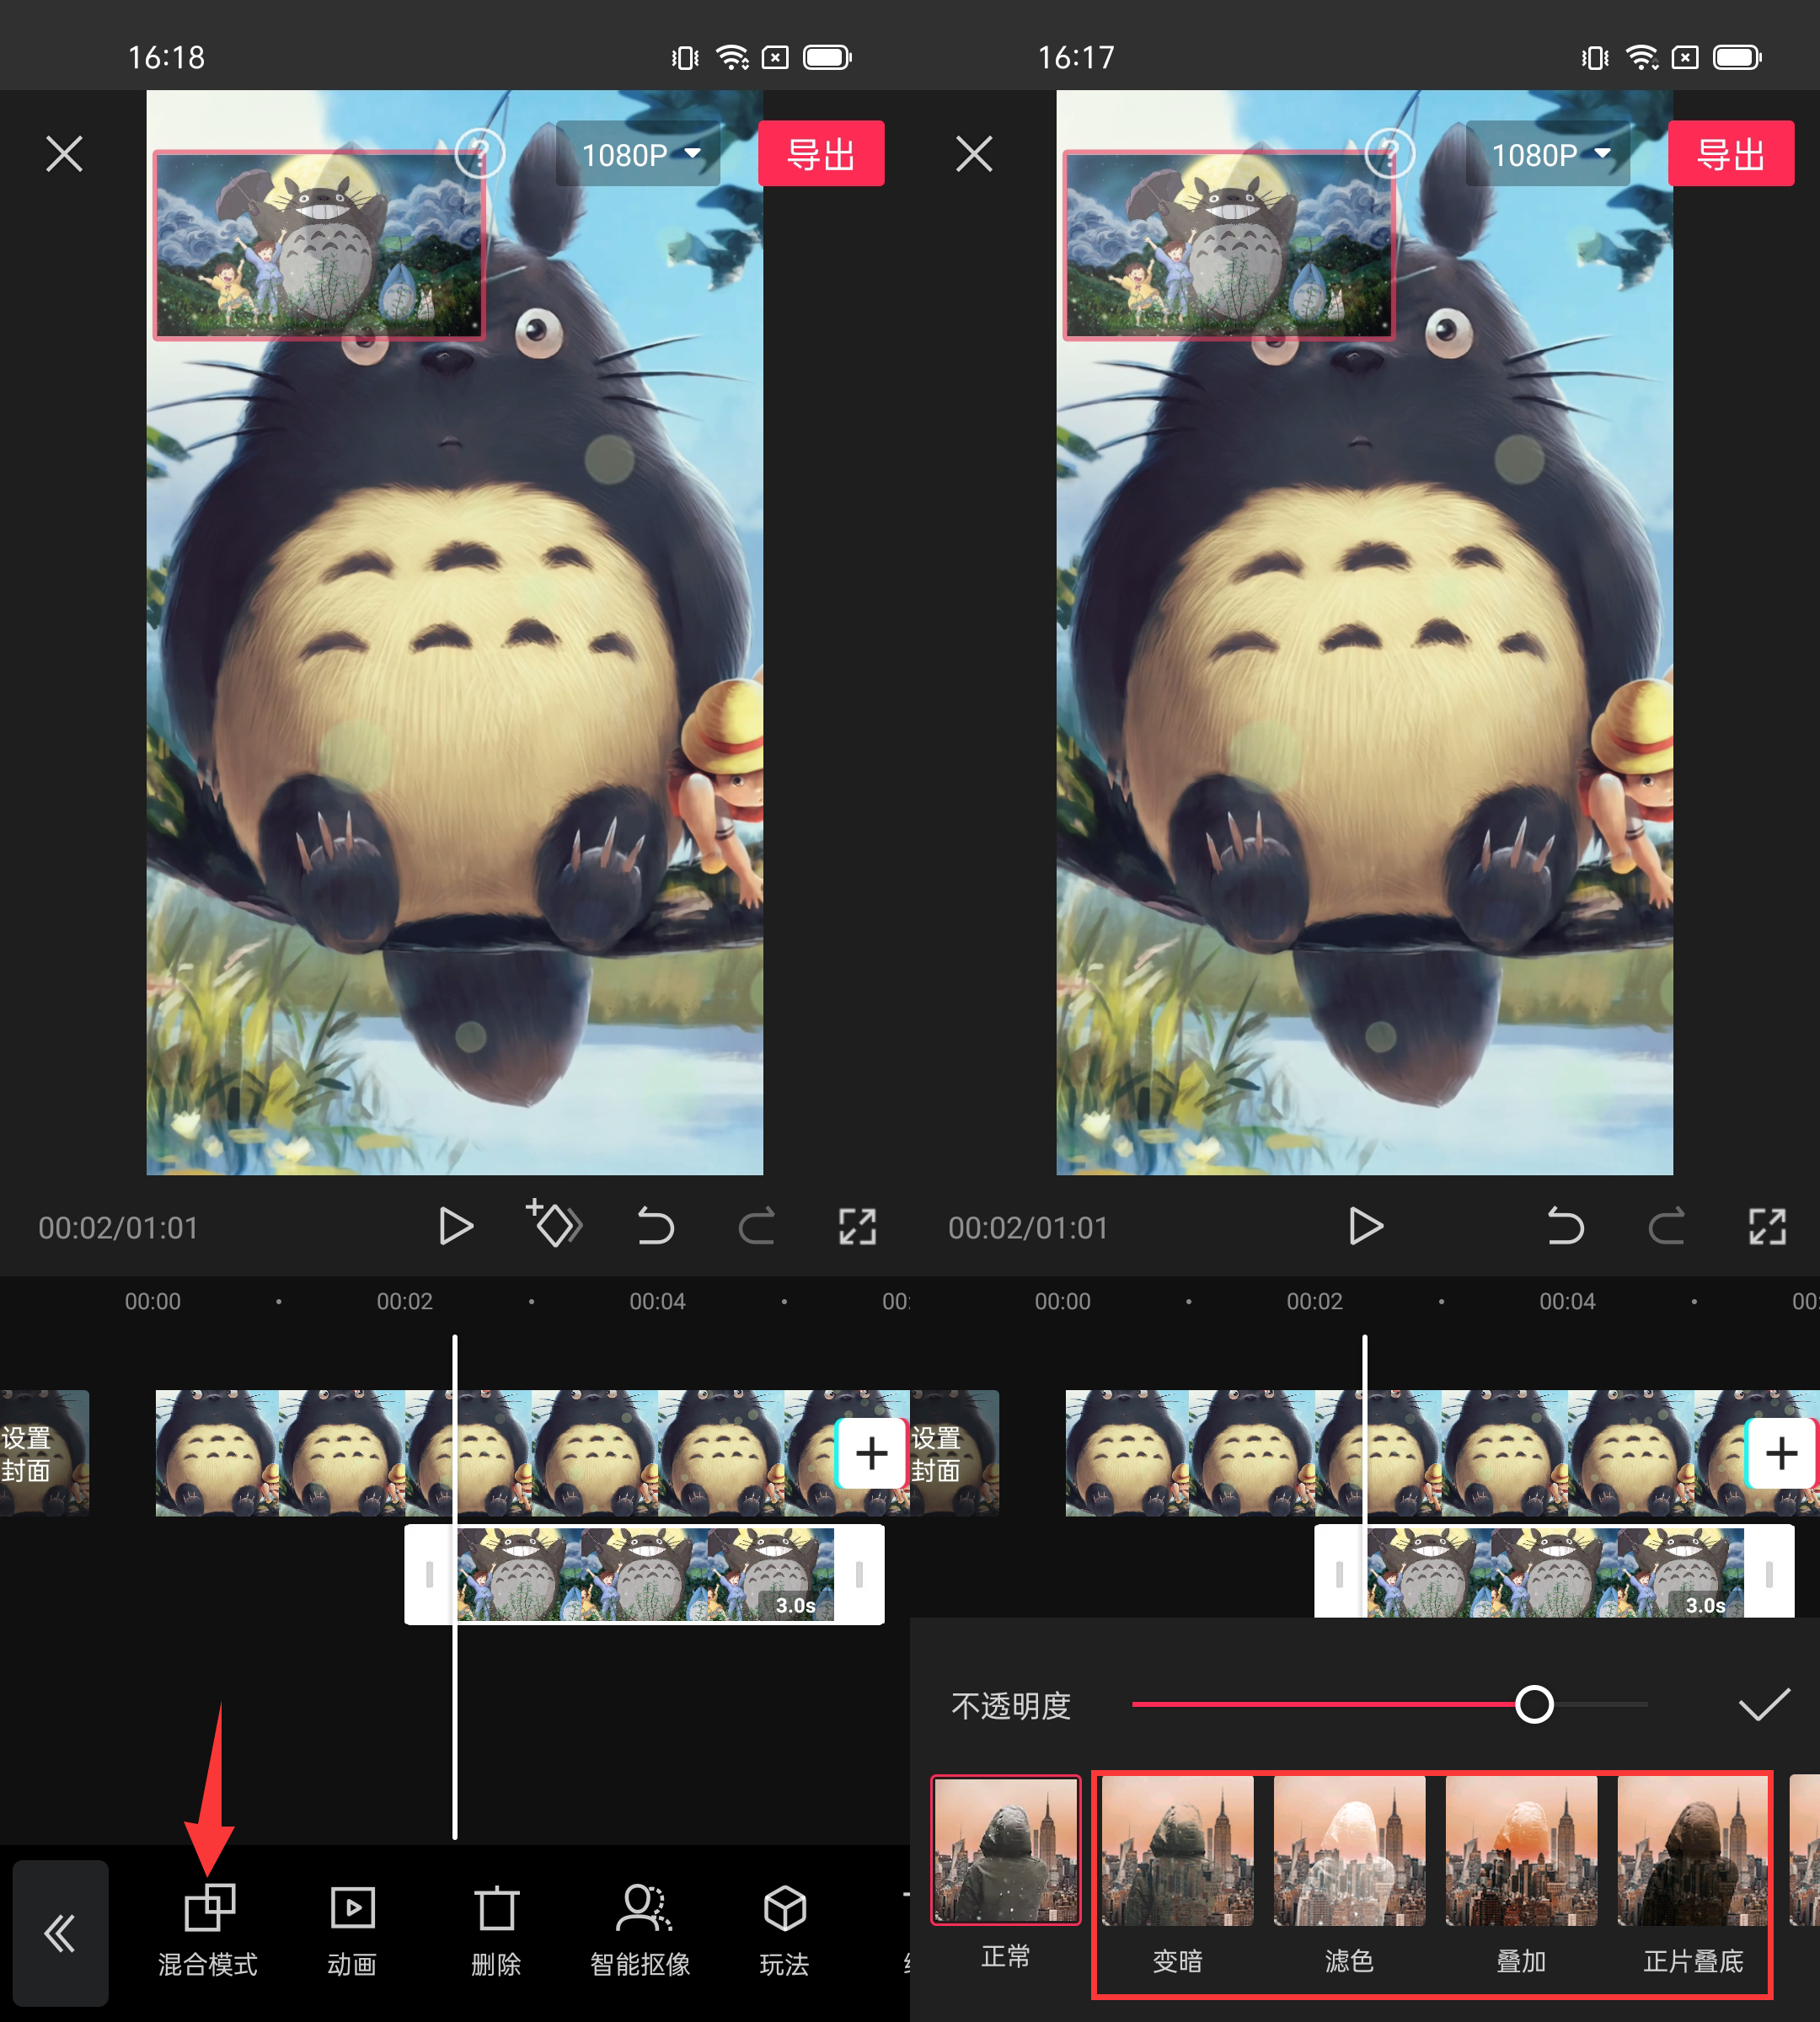This screenshot has height=2022, width=1820.
Task: Play preview in right screen
Action: point(1365,1226)
